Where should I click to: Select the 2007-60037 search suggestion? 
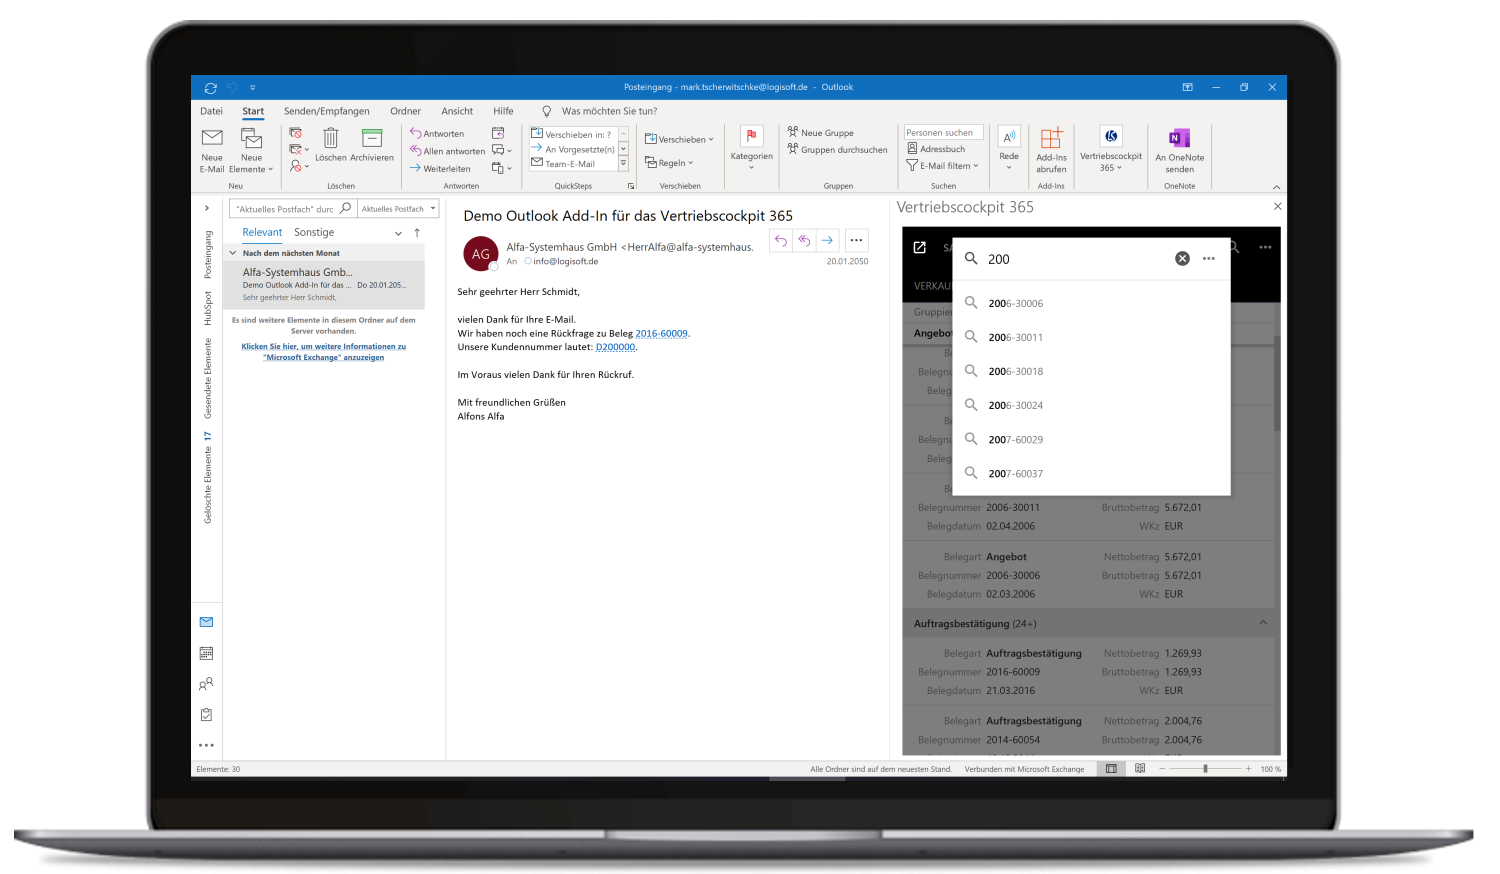click(x=1091, y=473)
